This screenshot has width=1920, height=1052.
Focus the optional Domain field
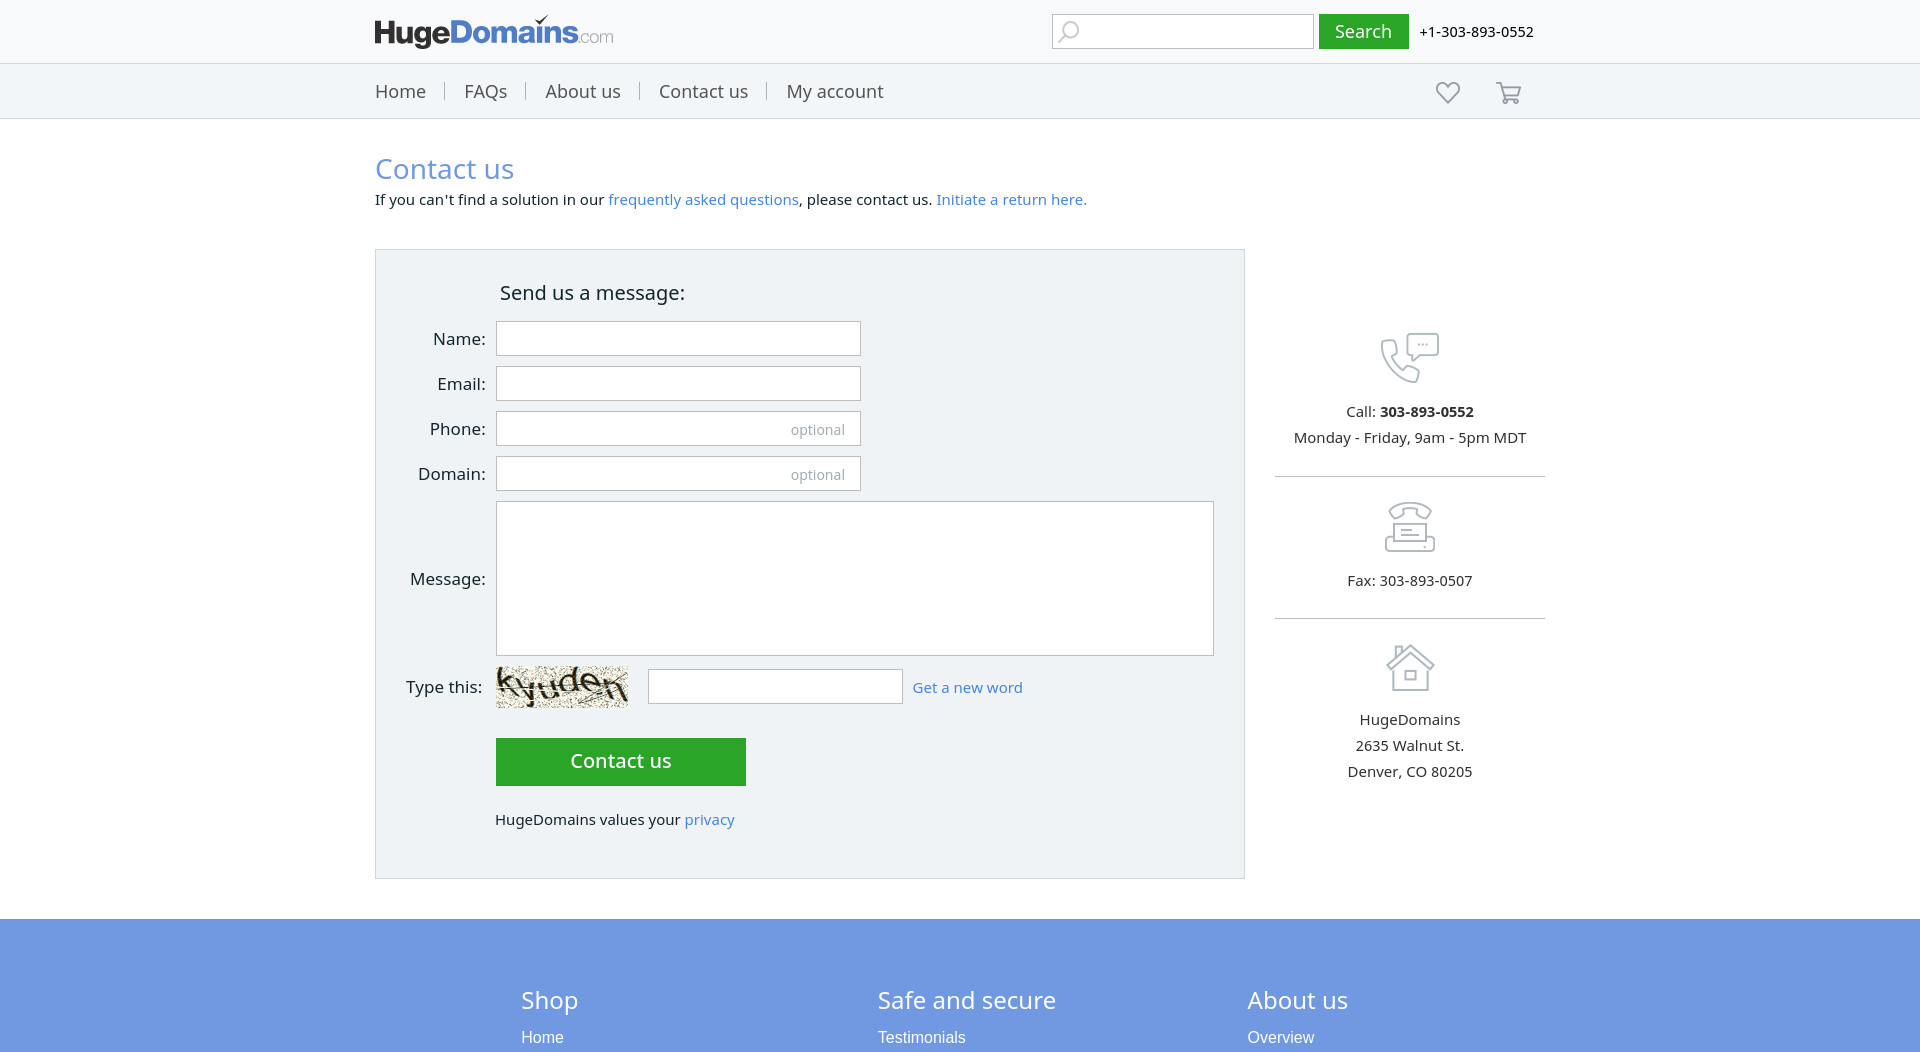pyautogui.click(x=678, y=473)
